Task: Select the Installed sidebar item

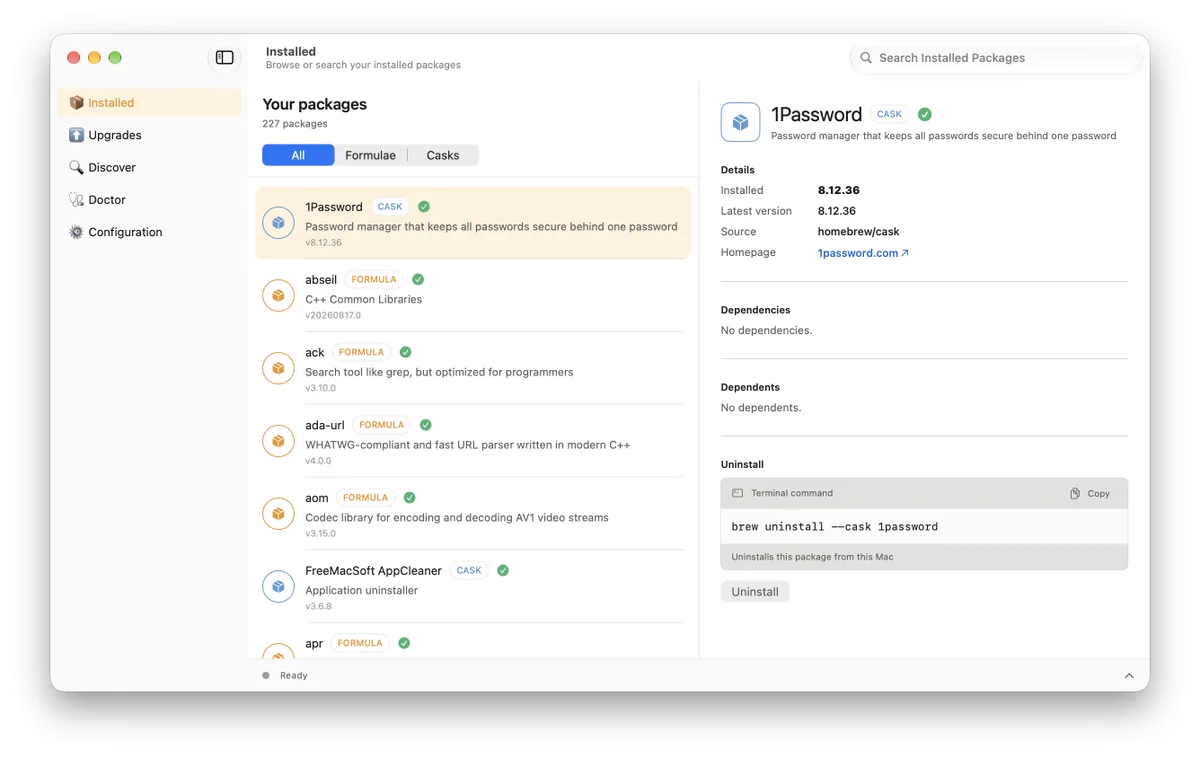Action: coord(149,103)
